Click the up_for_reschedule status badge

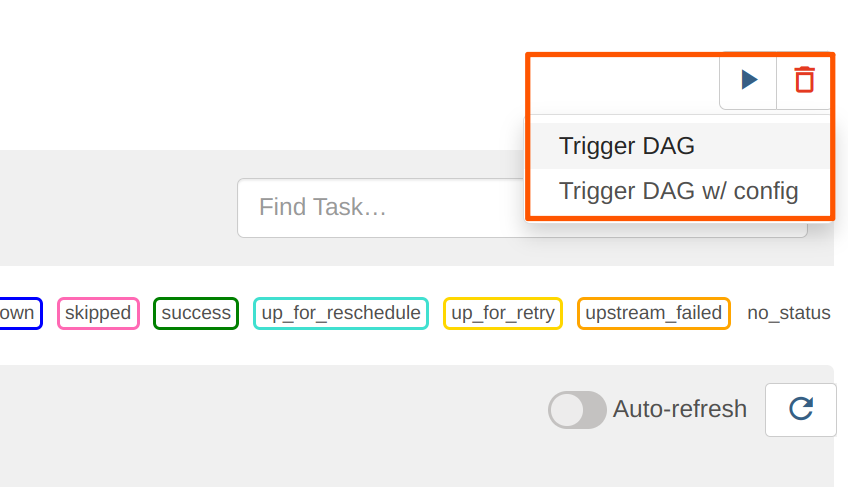point(341,313)
